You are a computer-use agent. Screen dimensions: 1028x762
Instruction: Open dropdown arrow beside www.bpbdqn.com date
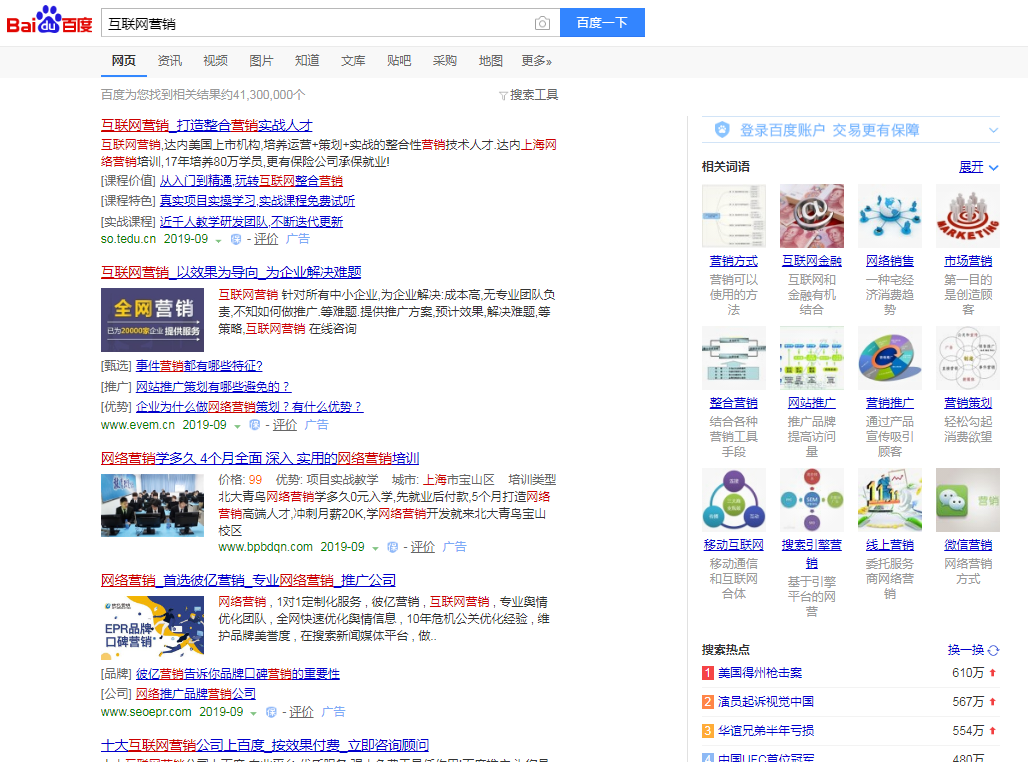point(375,548)
